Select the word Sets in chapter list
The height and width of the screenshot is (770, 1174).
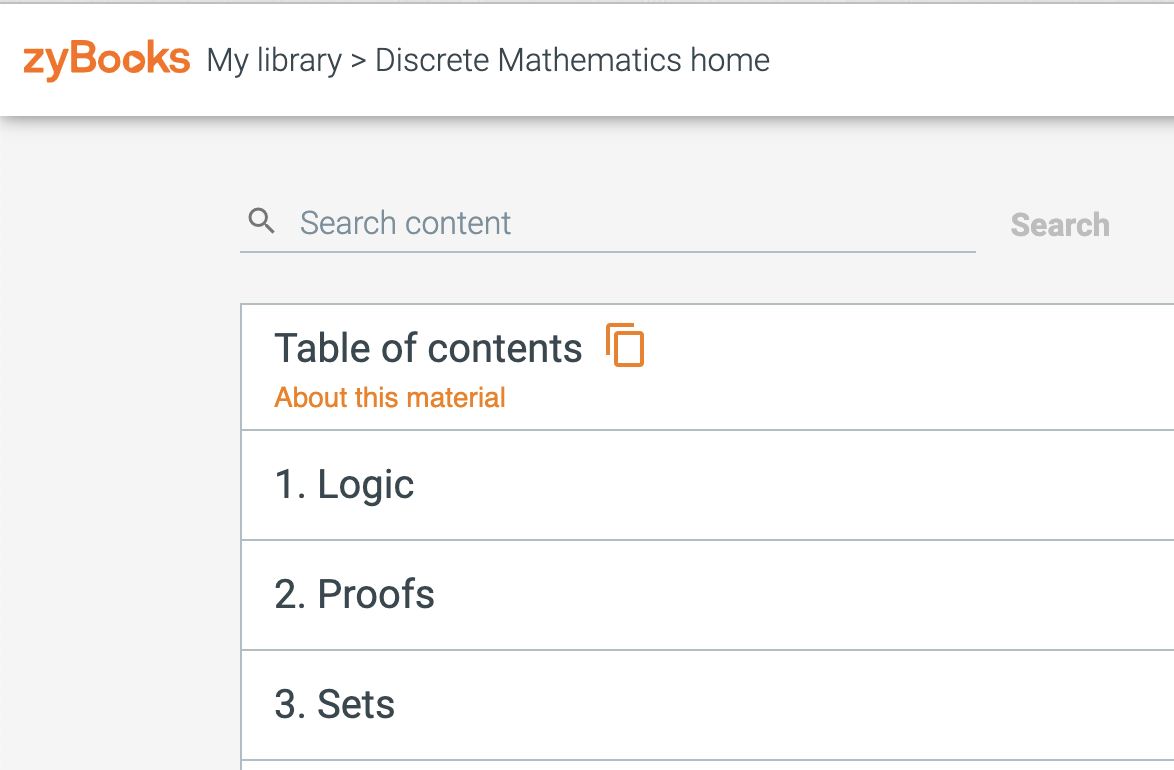tap(356, 705)
